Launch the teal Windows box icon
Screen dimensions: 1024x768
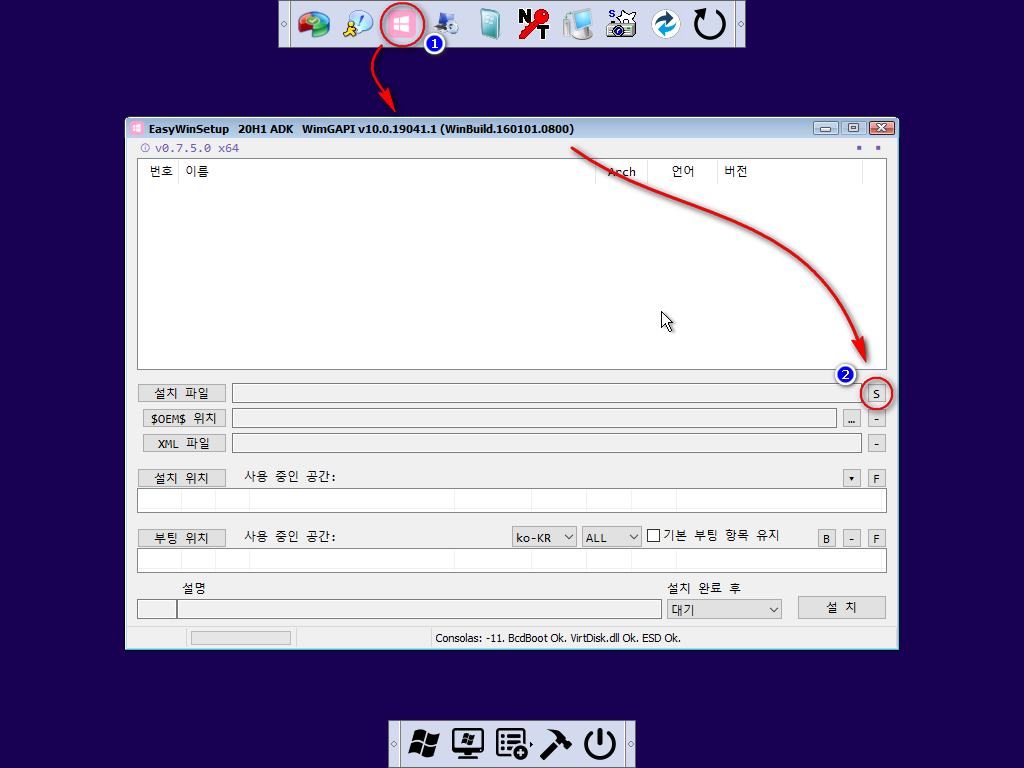click(x=490, y=24)
